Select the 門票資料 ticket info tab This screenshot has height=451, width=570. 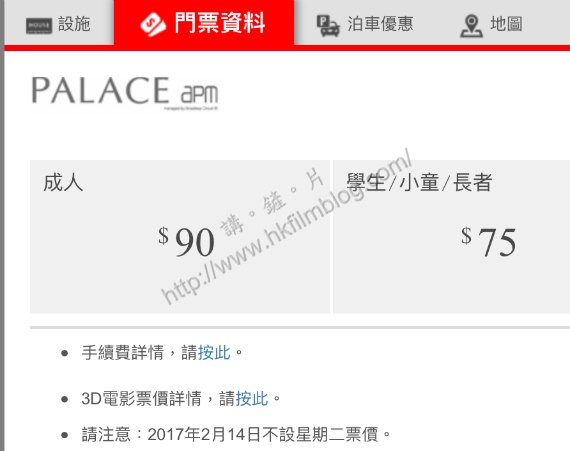click(x=204, y=23)
